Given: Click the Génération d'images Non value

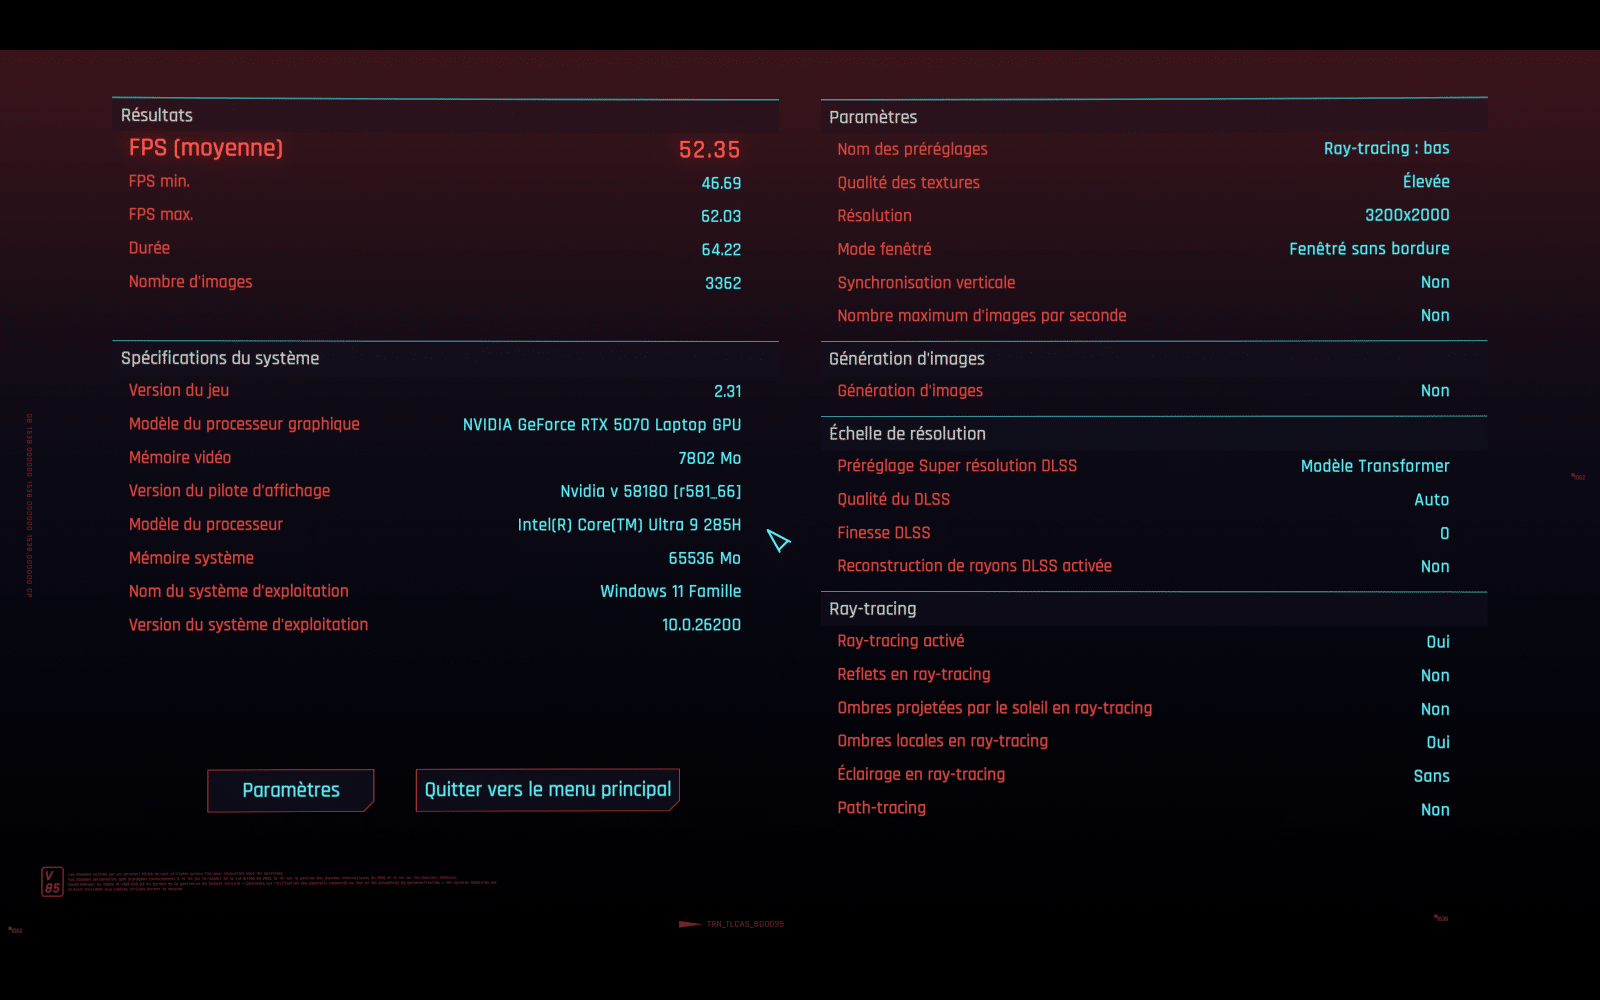Looking at the screenshot, I should (1434, 391).
